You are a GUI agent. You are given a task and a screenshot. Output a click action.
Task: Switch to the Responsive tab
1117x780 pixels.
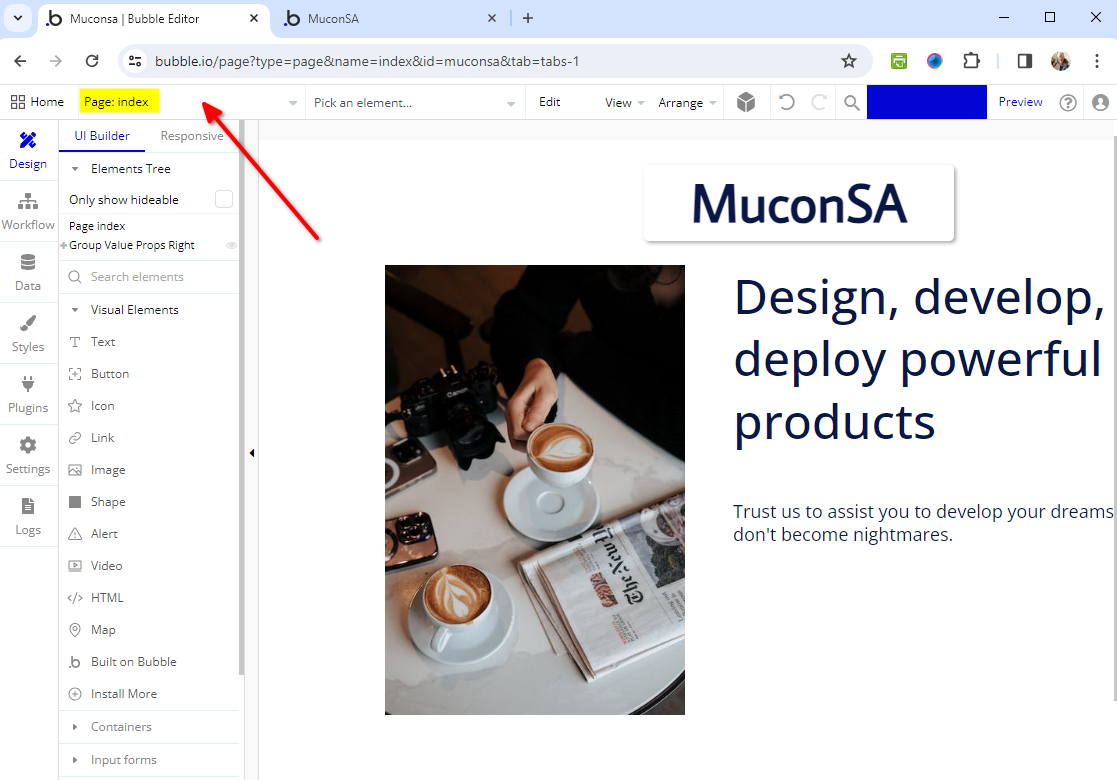pyautogui.click(x=192, y=136)
